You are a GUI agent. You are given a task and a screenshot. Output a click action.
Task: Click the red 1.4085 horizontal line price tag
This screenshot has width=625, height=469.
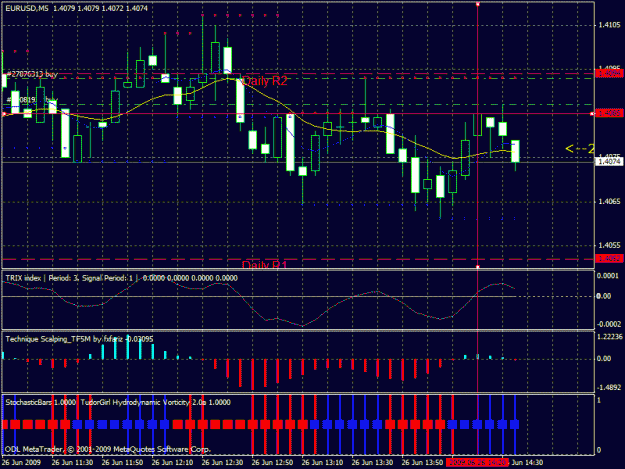(x=609, y=114)
